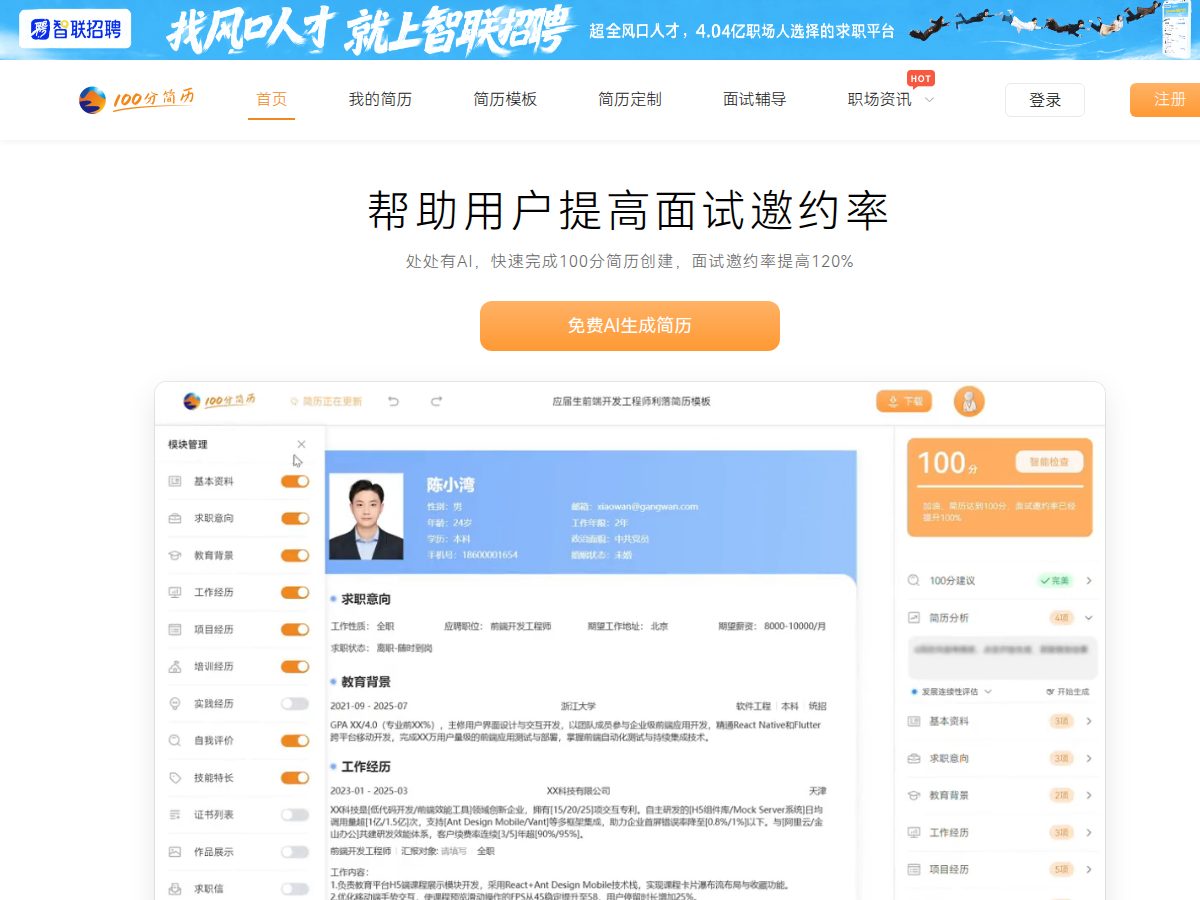Screen dimensions: 1200x900
Task: Expand 100分建议 row via its chevron
Action: pyautogui.click(x=1089, y=580)
